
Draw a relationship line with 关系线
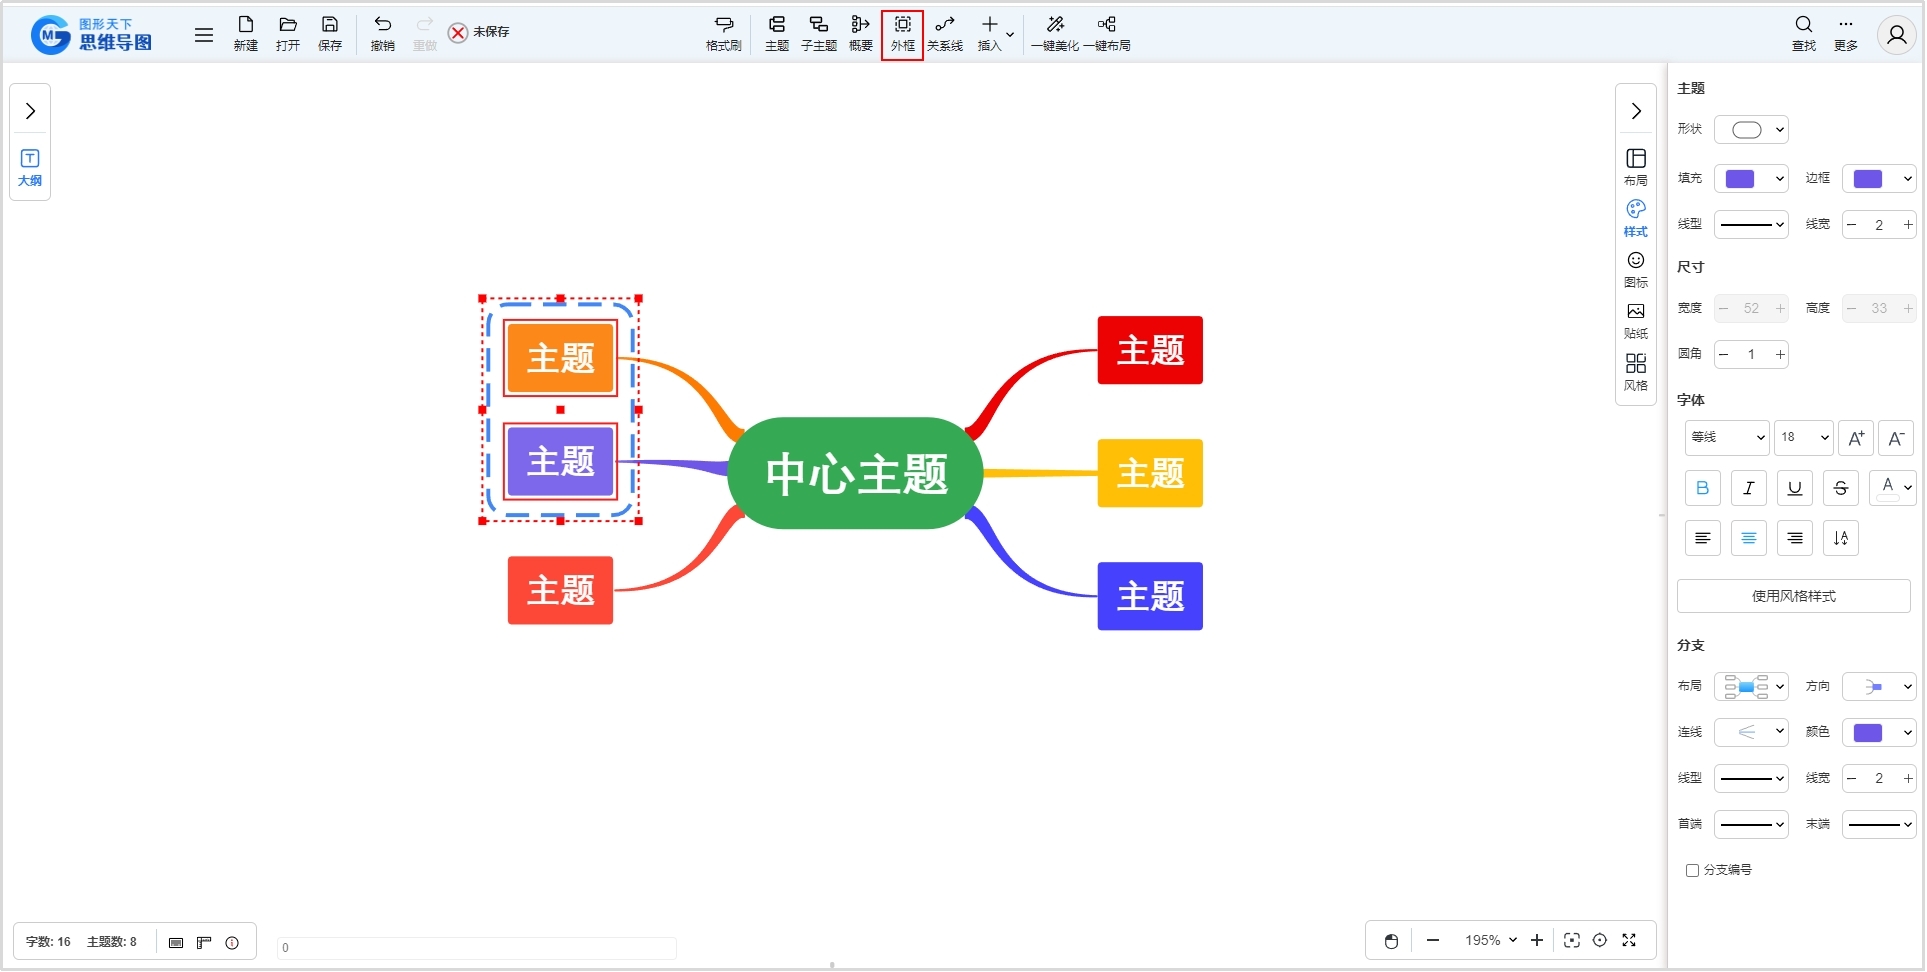pyautogui.click(x=945, y=34)
